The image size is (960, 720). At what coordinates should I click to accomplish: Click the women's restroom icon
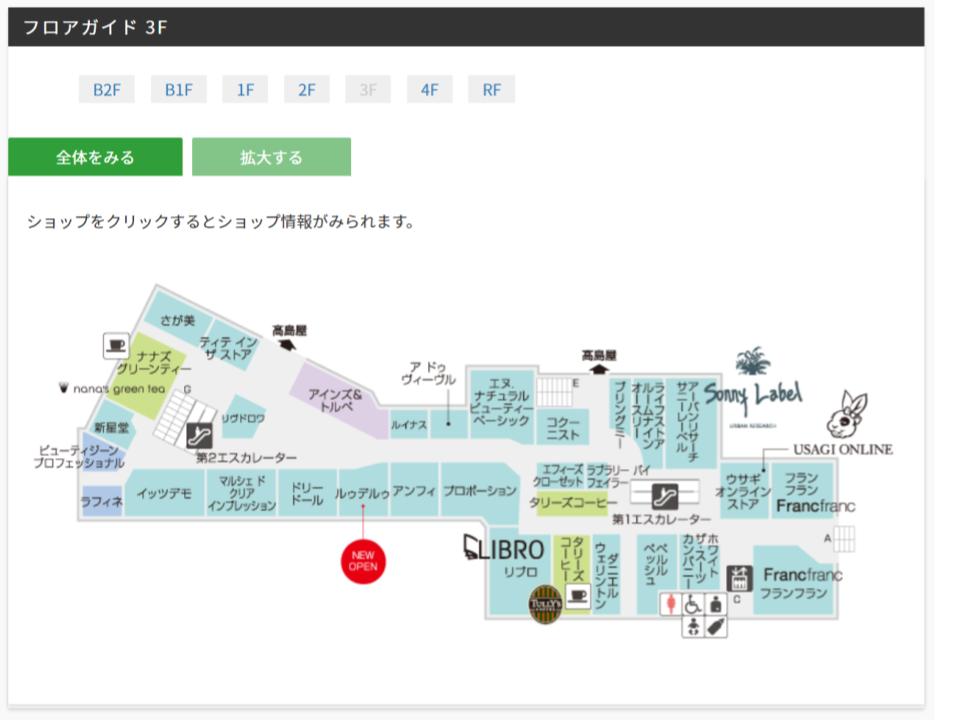[x=670, y=604]
